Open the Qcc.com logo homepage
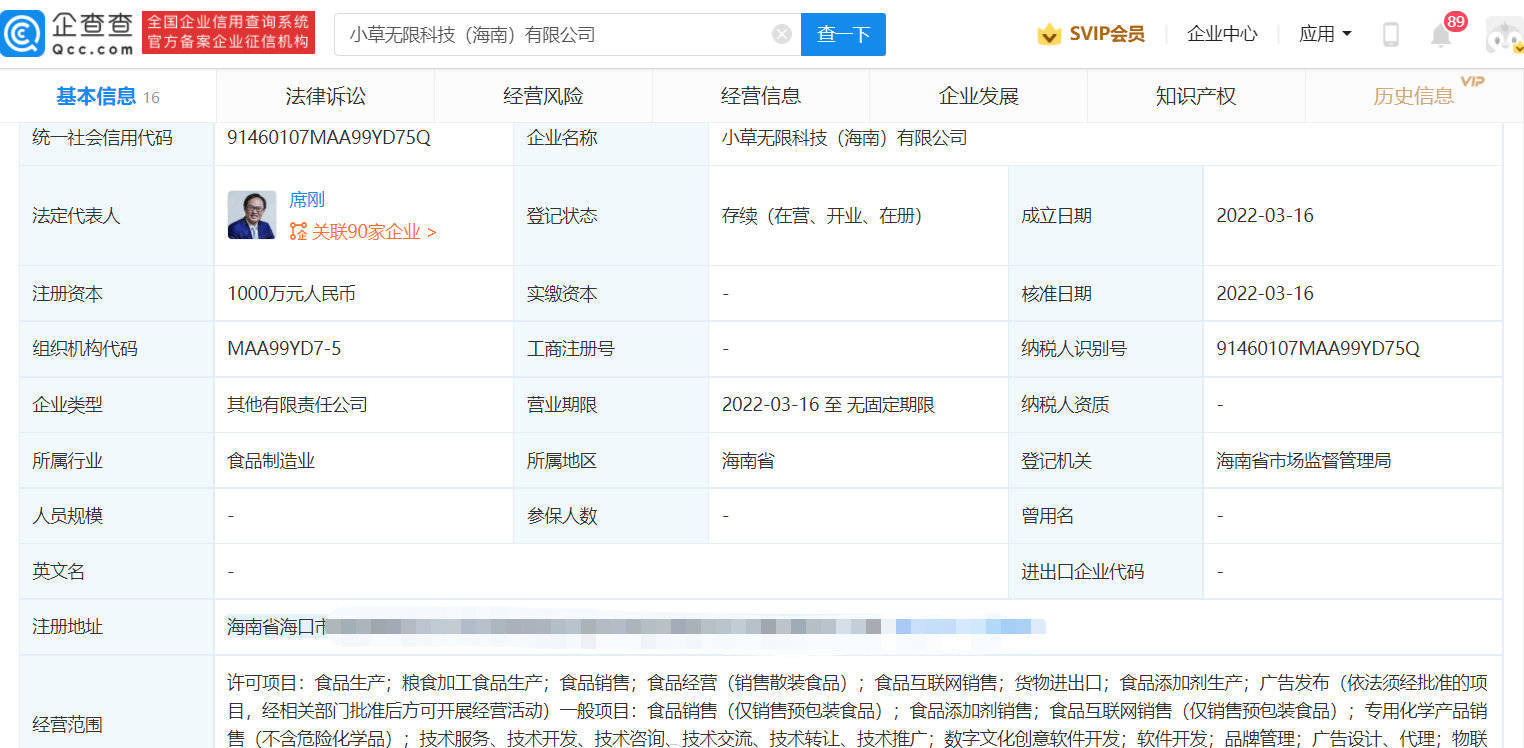Viewport: 1524px width, 748px height. (69, 33)
